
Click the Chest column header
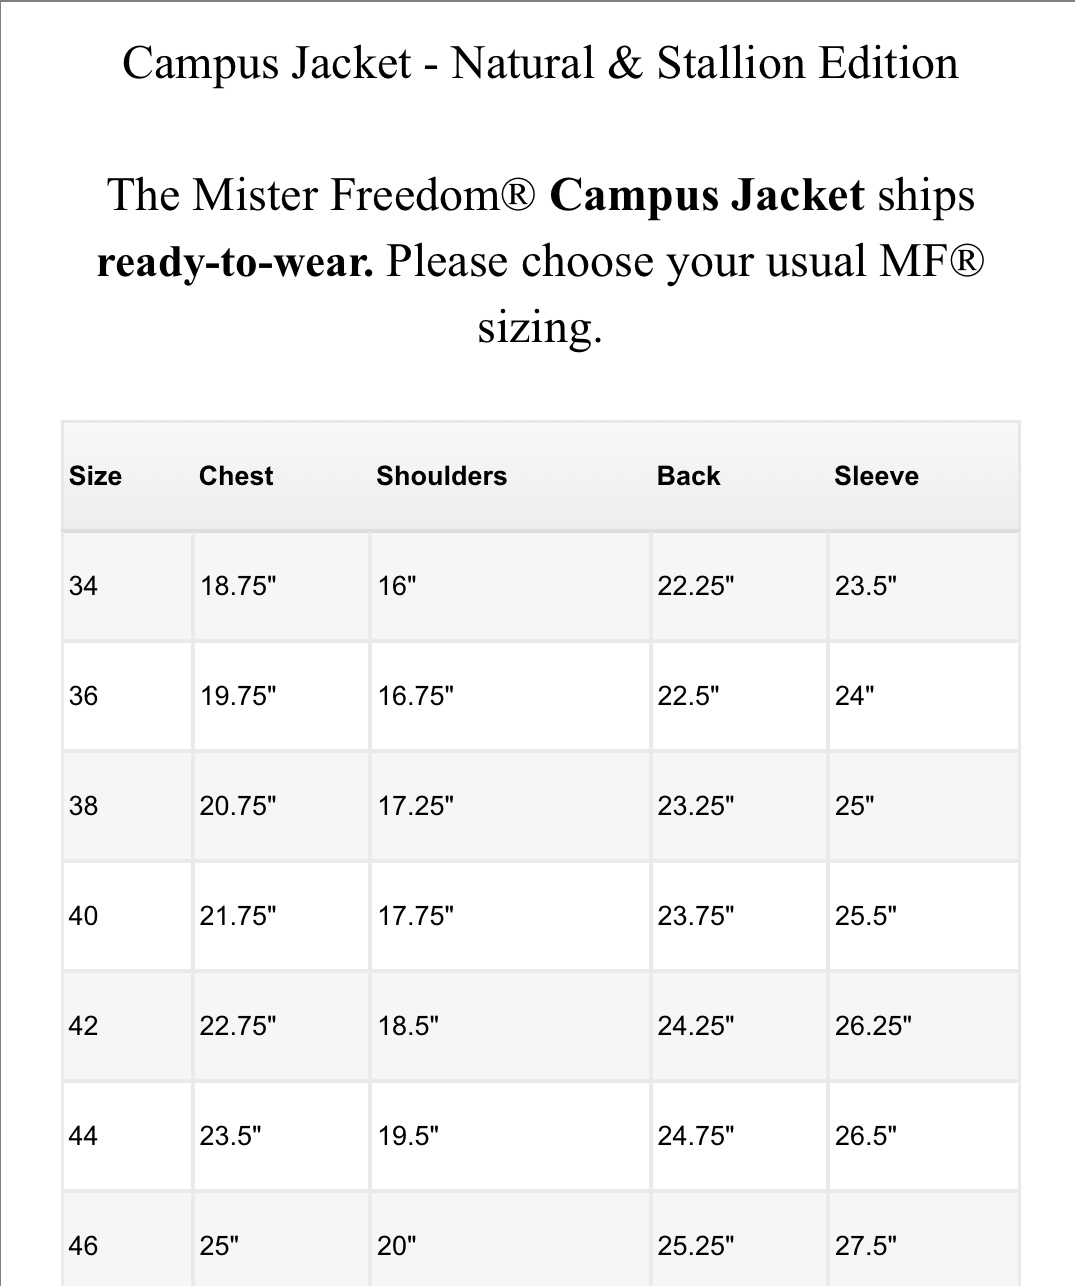(x=236, y=476)
